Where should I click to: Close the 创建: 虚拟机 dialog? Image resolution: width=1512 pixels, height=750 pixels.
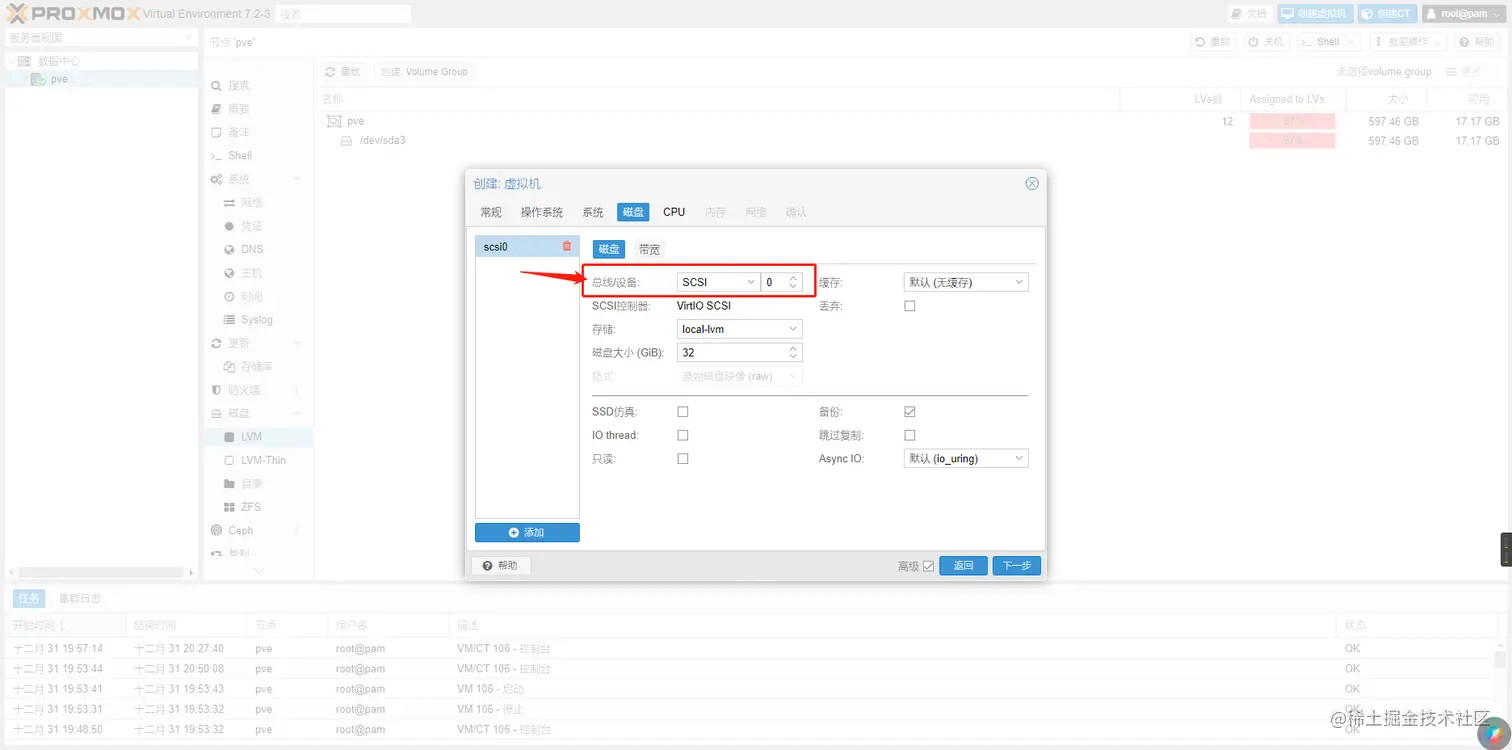coord(1032,184)
